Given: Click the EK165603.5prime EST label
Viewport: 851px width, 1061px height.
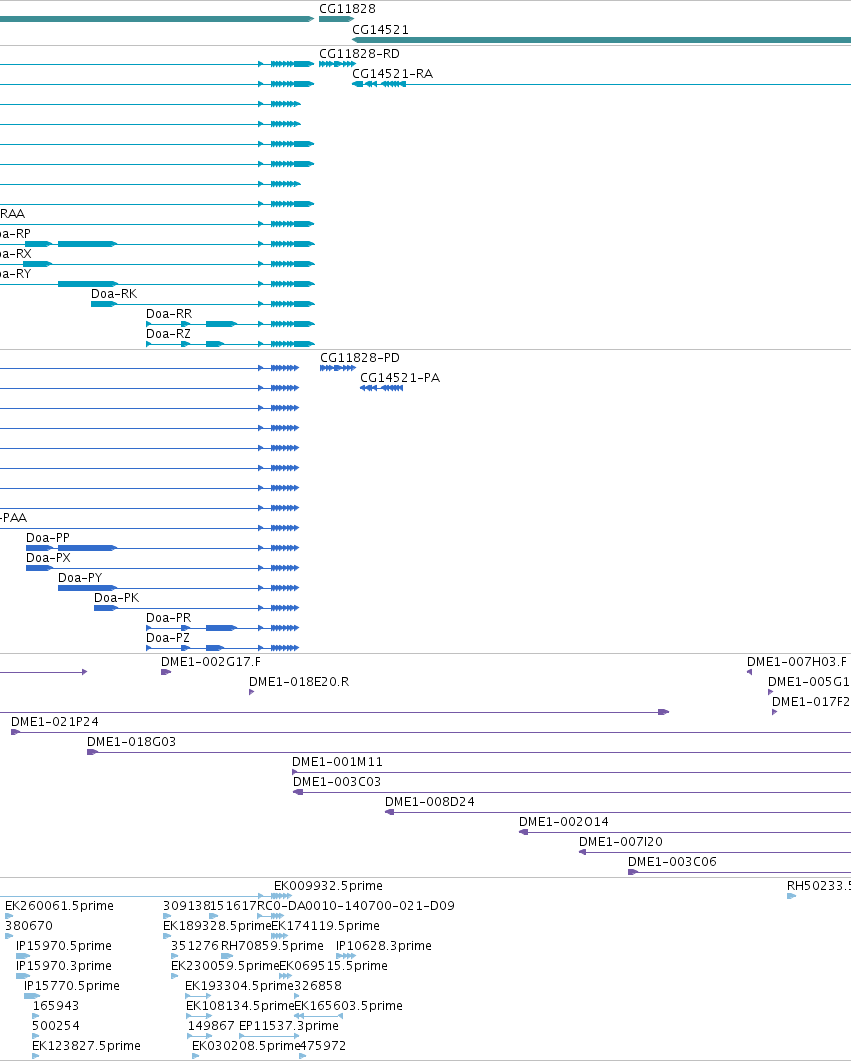Looking at the screenshot, I should click(348, 1006).
